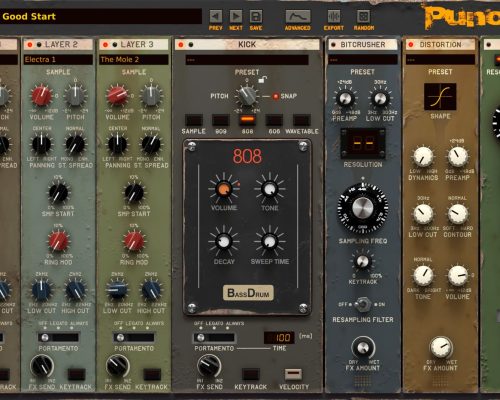The width and height of the screenshot is (500, 400).
Task: Go to the NEXT preset
Action: point(236,16)
